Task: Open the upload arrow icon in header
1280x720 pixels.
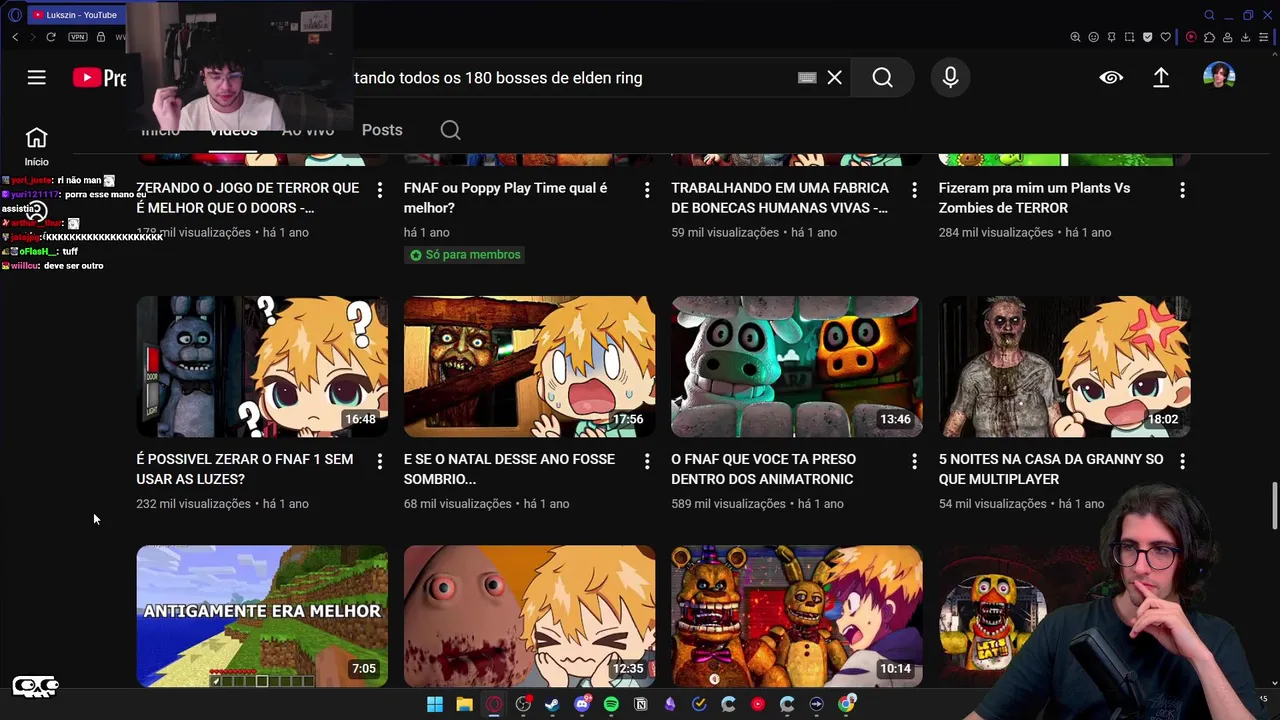Action: (x=1161, y=77)
